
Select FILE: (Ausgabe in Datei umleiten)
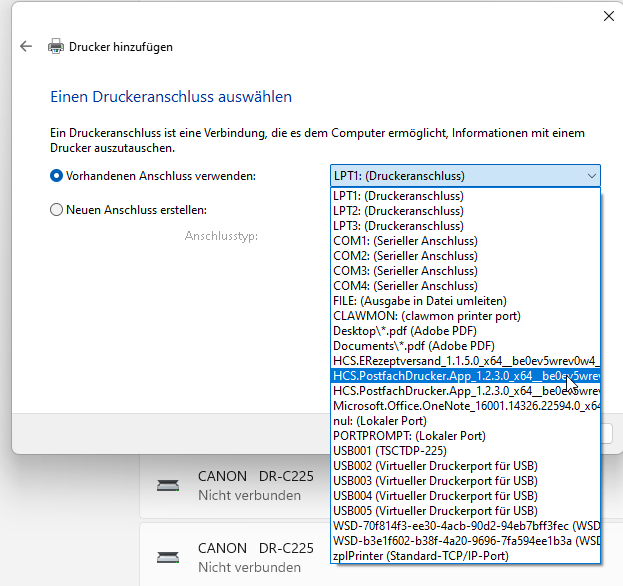point(465,301)
